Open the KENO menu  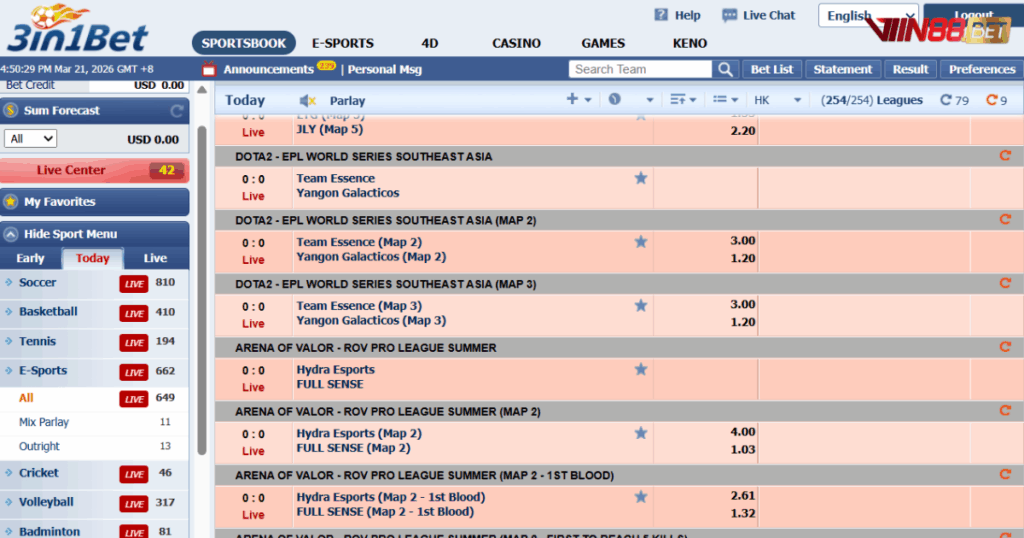tap(690, 43)
